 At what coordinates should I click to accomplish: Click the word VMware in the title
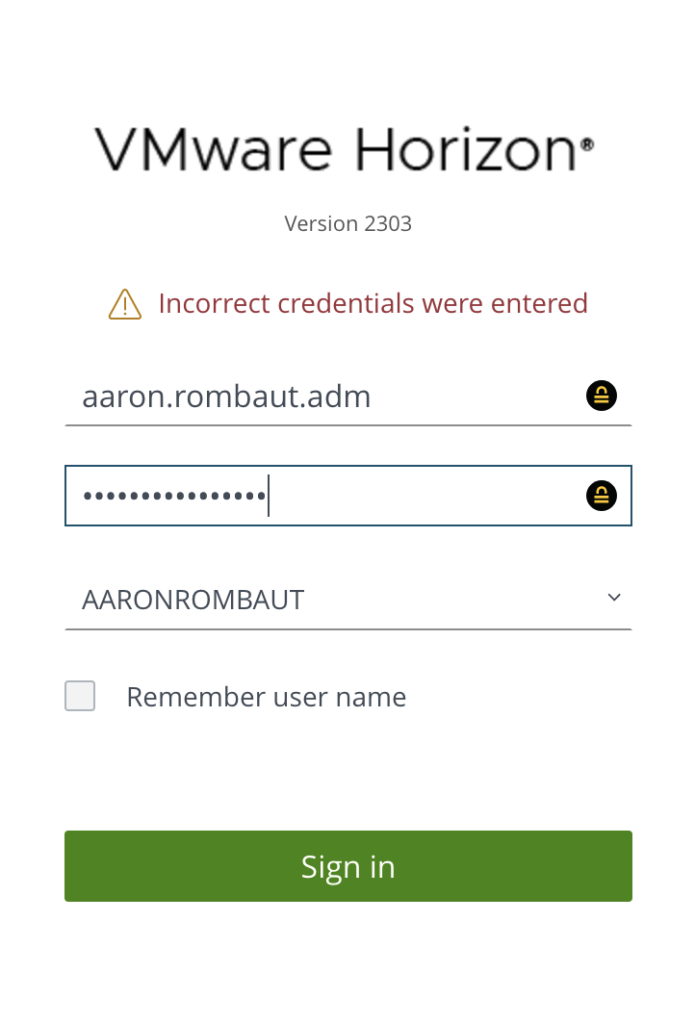click(213, 150)
